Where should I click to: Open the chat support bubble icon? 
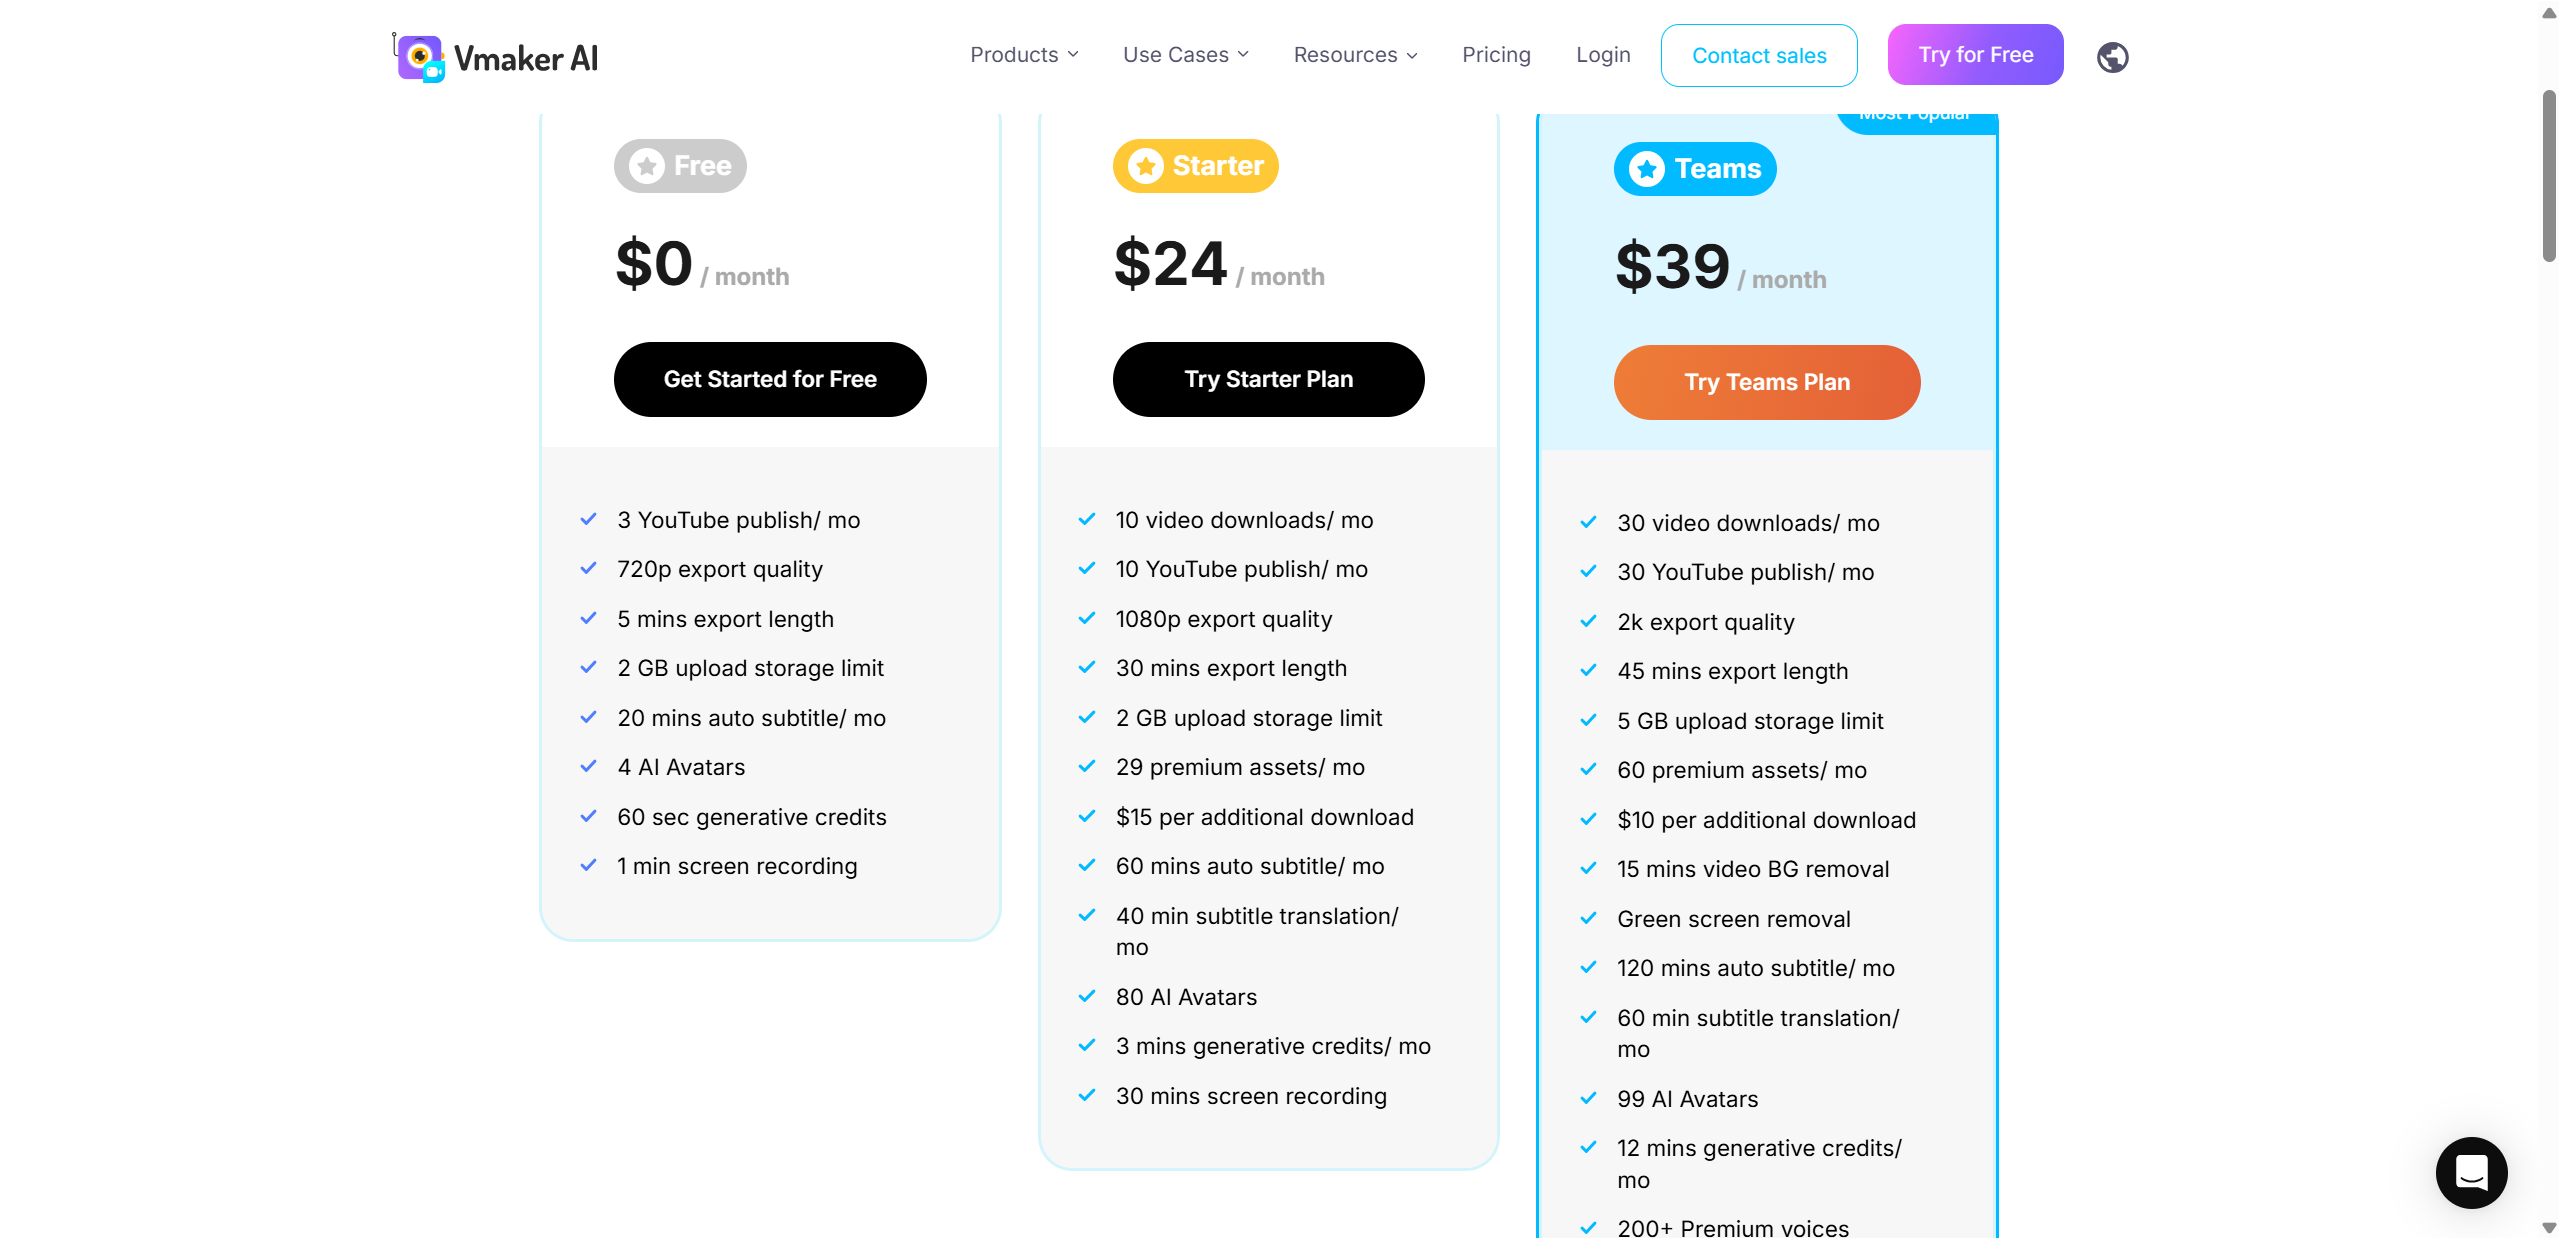pos(2470,1173)
